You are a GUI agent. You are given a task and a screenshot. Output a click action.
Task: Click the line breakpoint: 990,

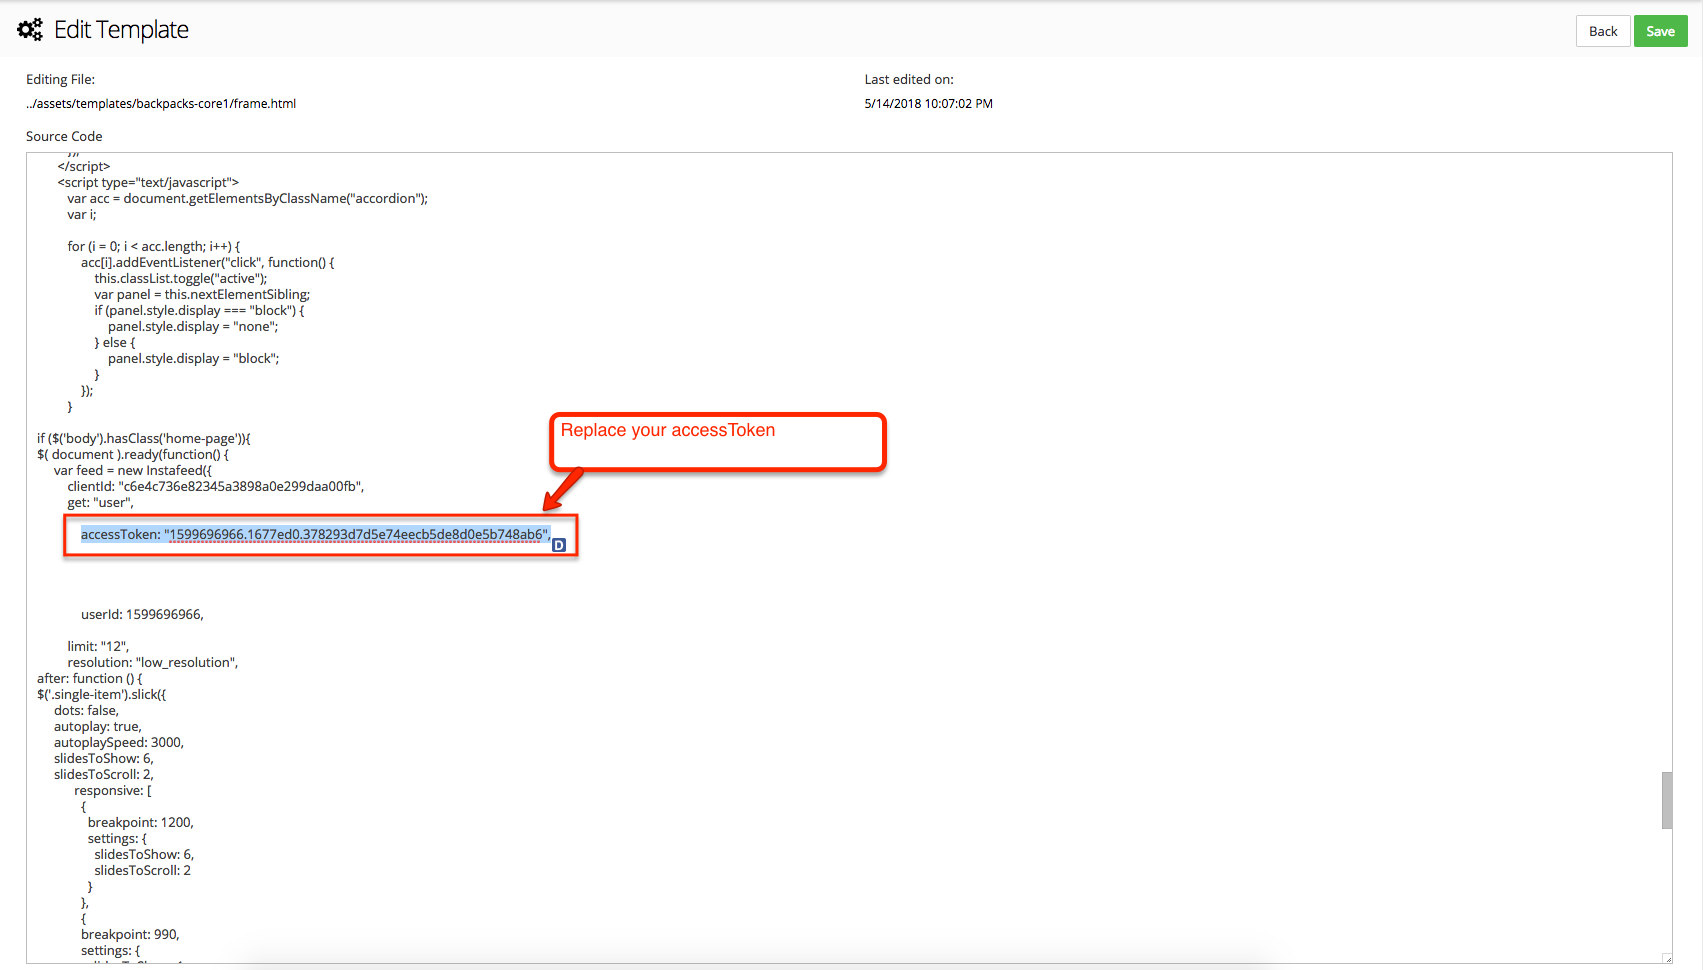tap(130, 935)
